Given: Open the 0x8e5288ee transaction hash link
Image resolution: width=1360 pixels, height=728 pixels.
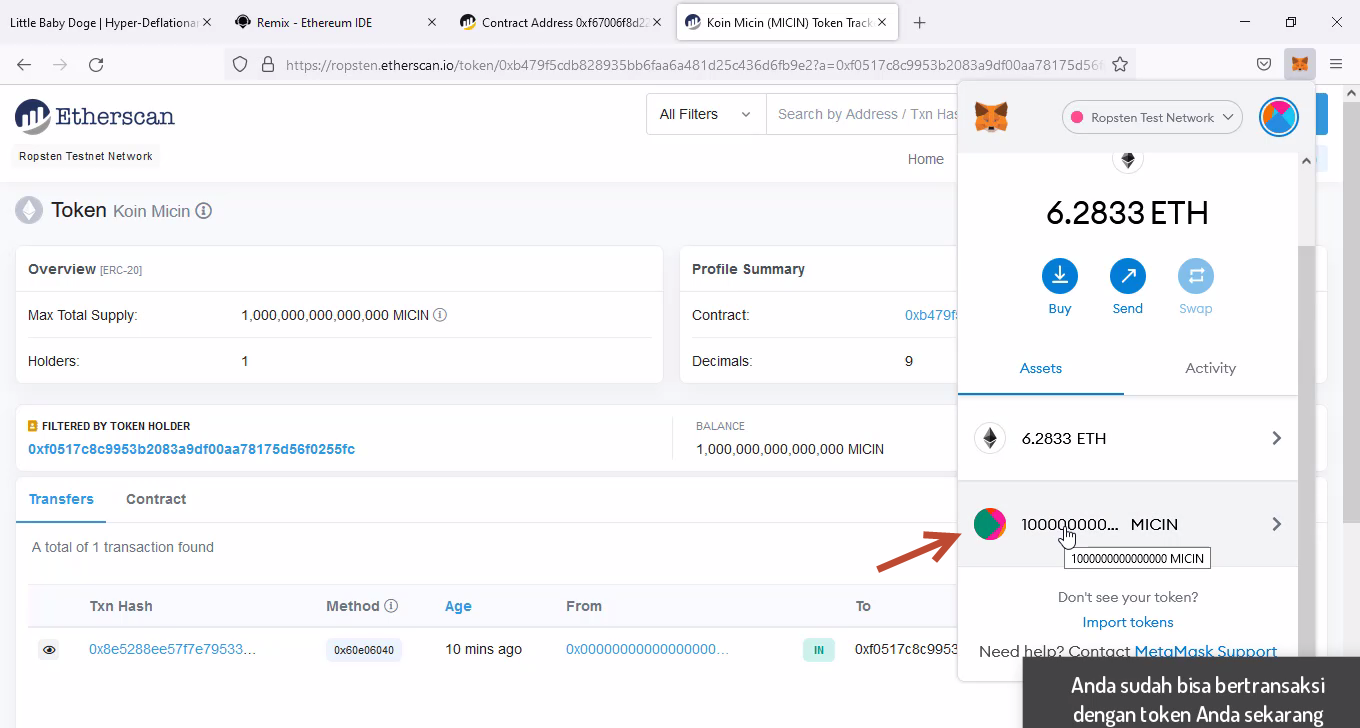Looking at the screenshot, I should 172,650.
